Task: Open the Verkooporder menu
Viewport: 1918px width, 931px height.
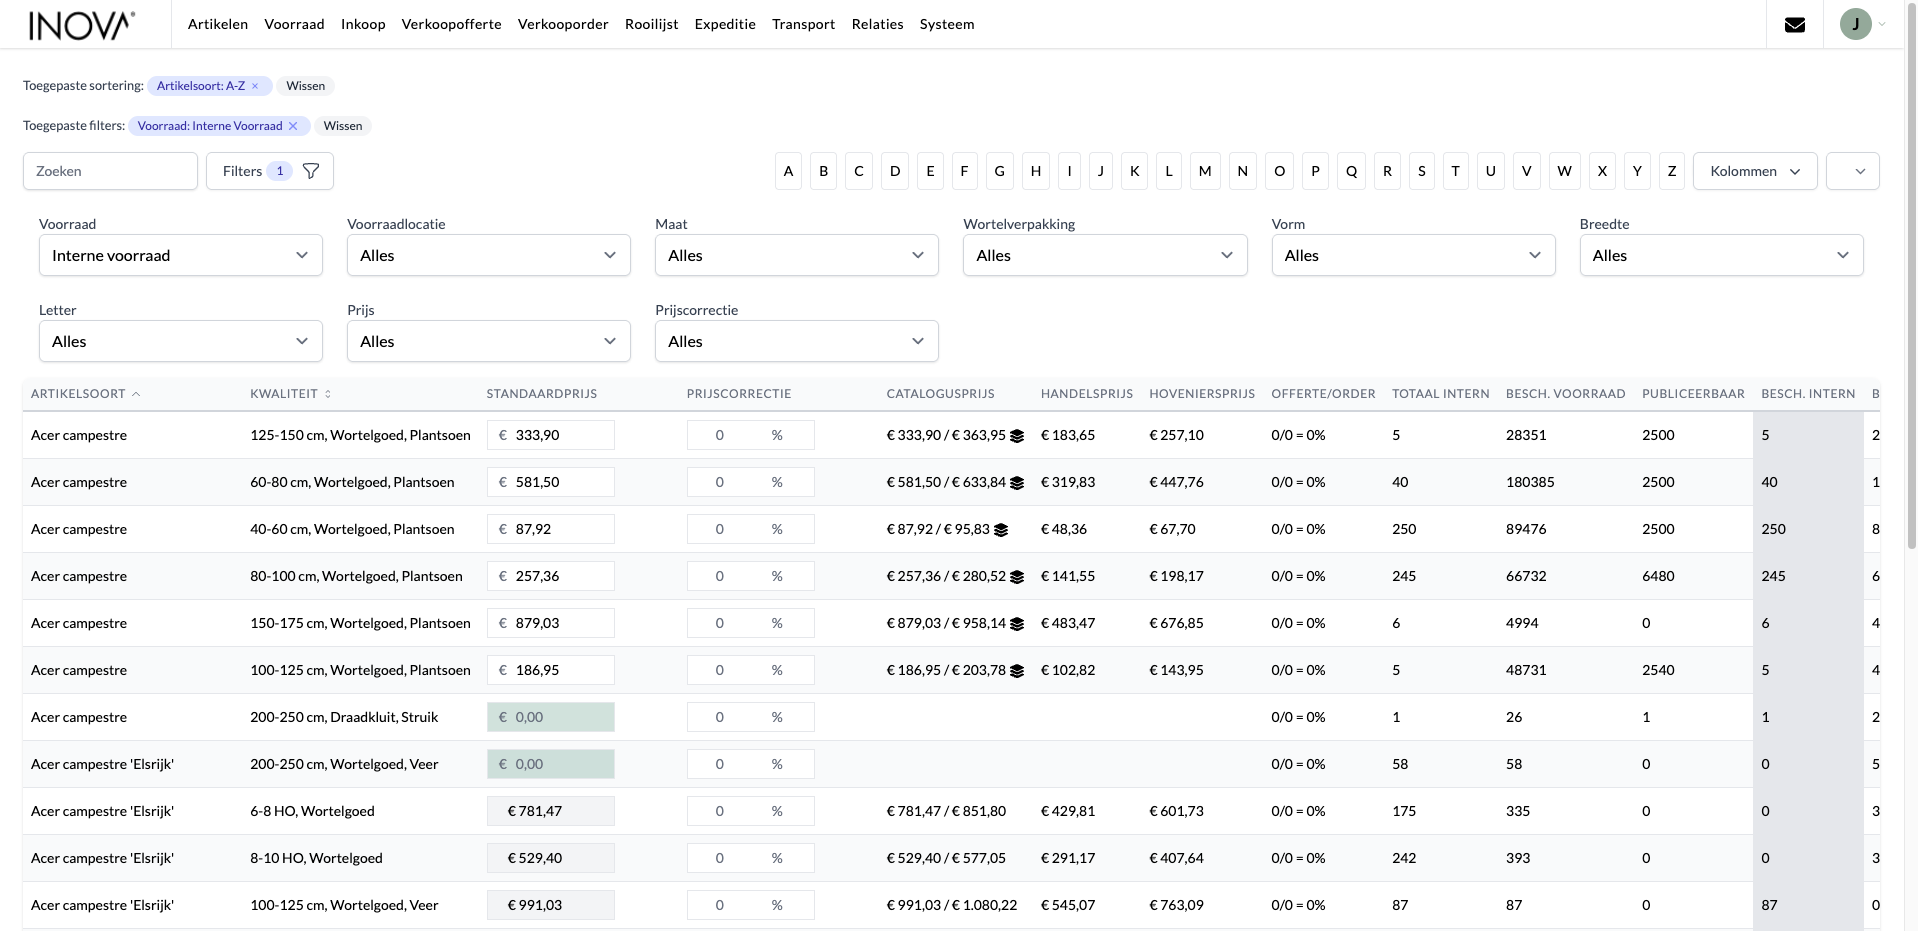Action: pyautogui.click(x=563, y=24)
